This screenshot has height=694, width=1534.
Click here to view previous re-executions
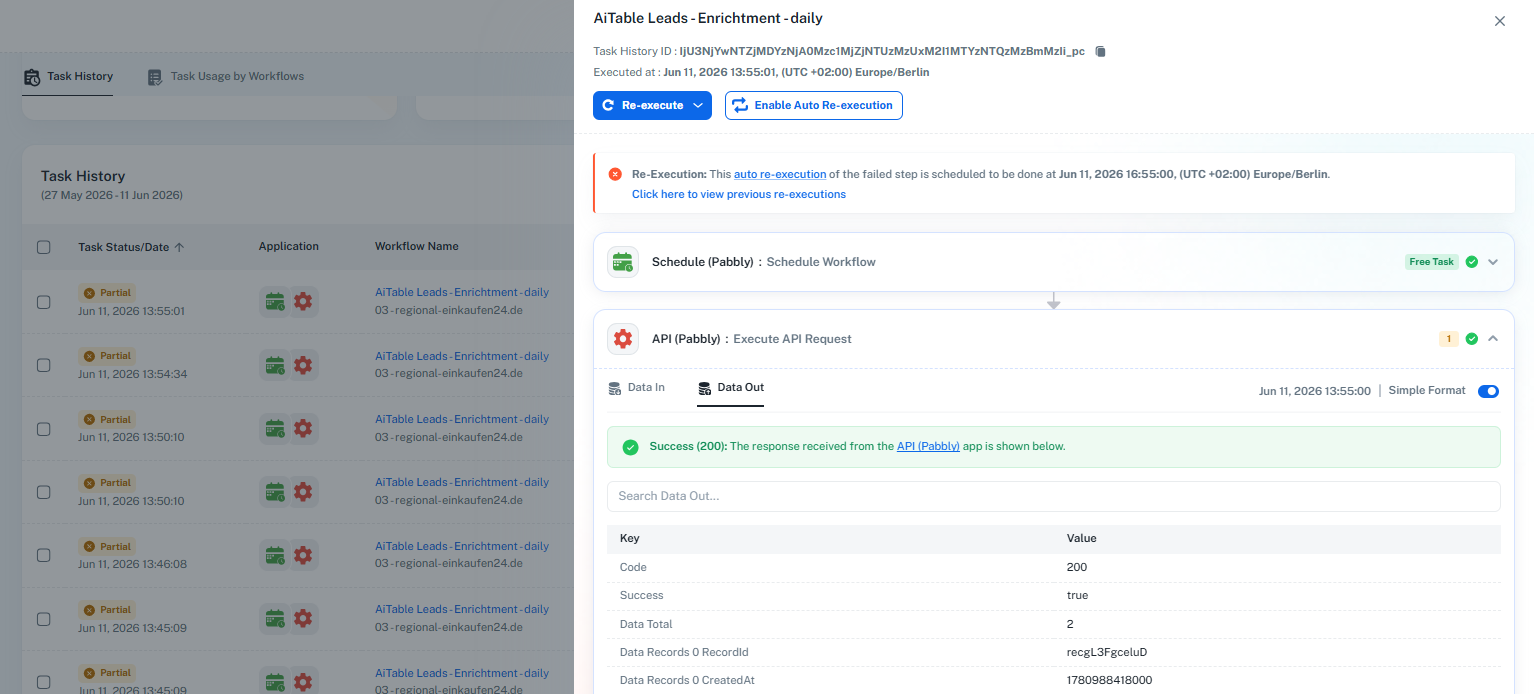pos(739,194)
